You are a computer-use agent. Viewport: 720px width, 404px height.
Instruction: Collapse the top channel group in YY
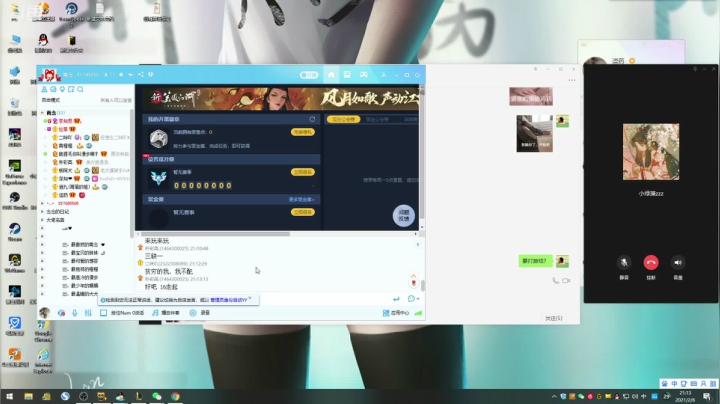(x=42, y=112)
